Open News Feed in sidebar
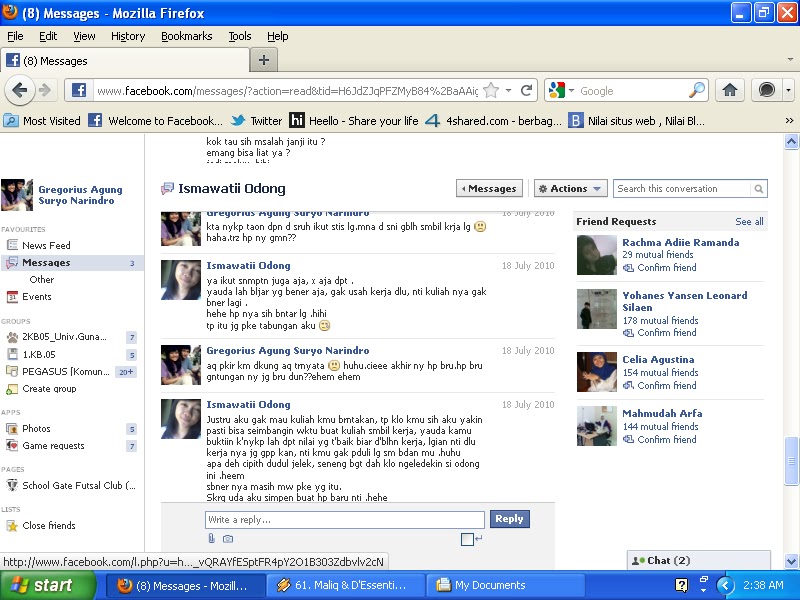 point(46,245)
